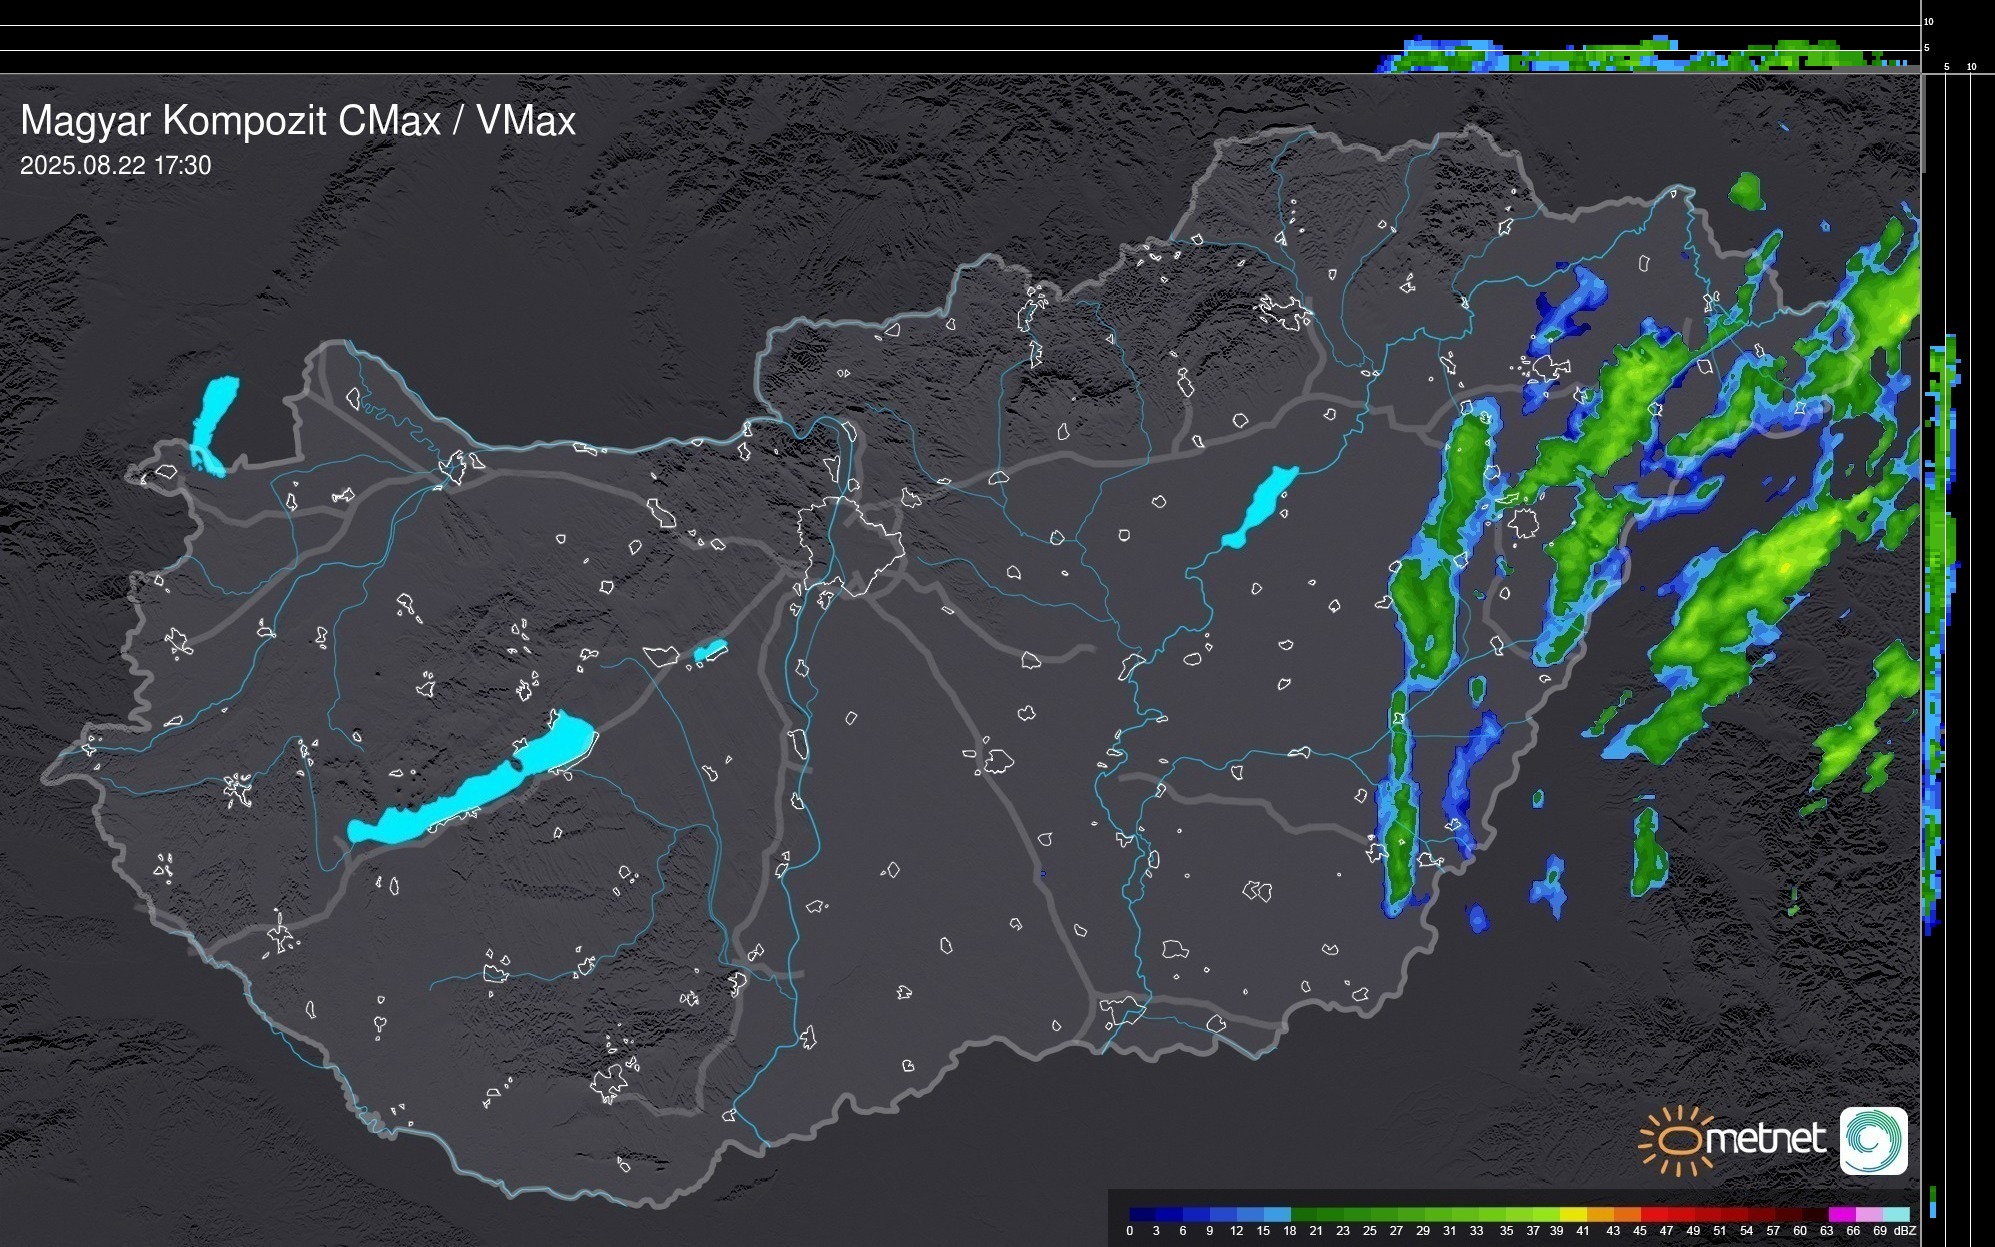Click the bright red 45 dBZ legend swatch
The image size is (1995, 1247).
pyautogui.click(x=1653, y=1214)
